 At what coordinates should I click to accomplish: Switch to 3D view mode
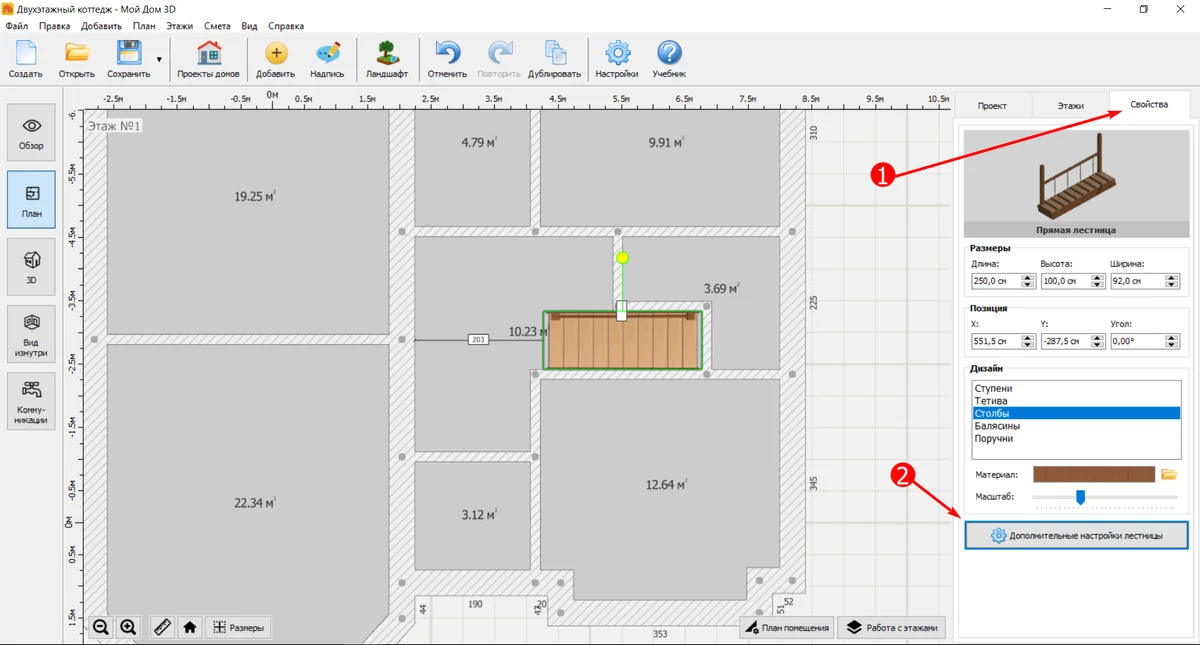(x=31, y=265)
